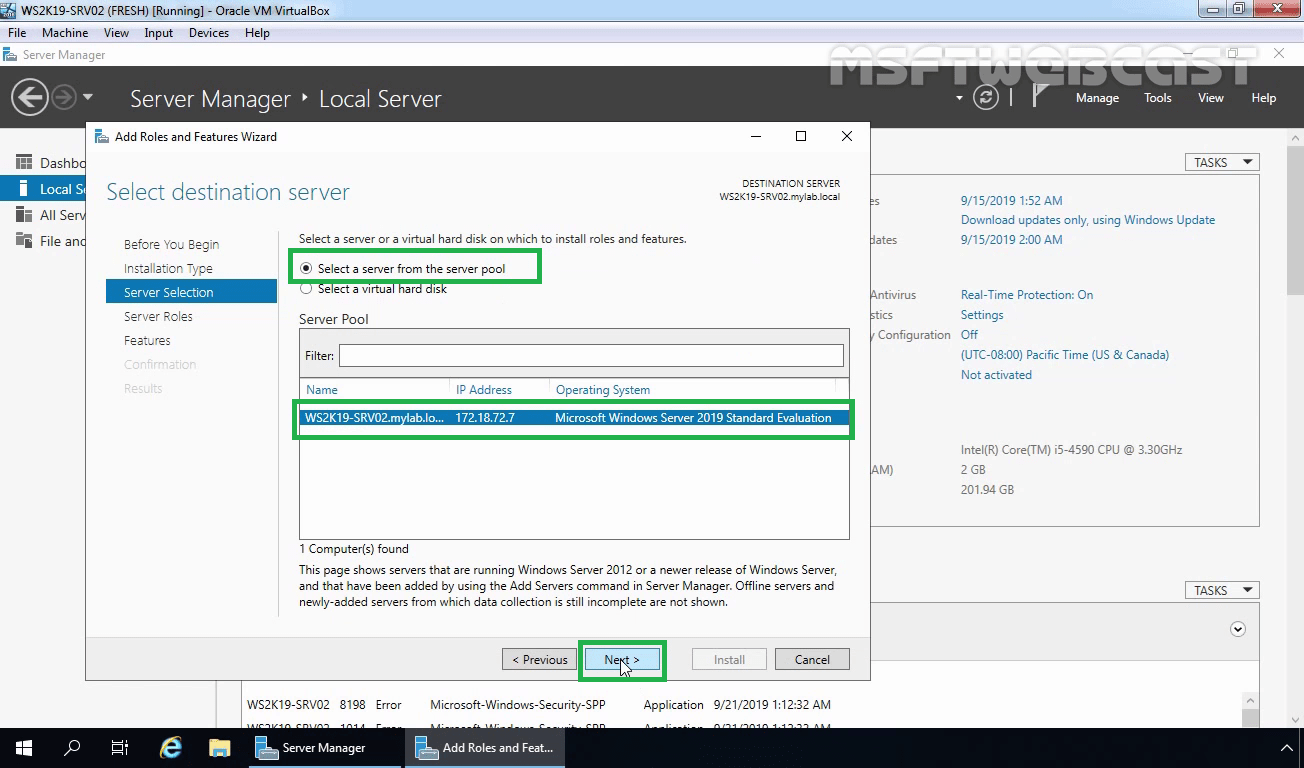This screenshot has height=768, width=1304.
Task: Select the Dashboard icon in sidebar
Action: coord(23,162)
